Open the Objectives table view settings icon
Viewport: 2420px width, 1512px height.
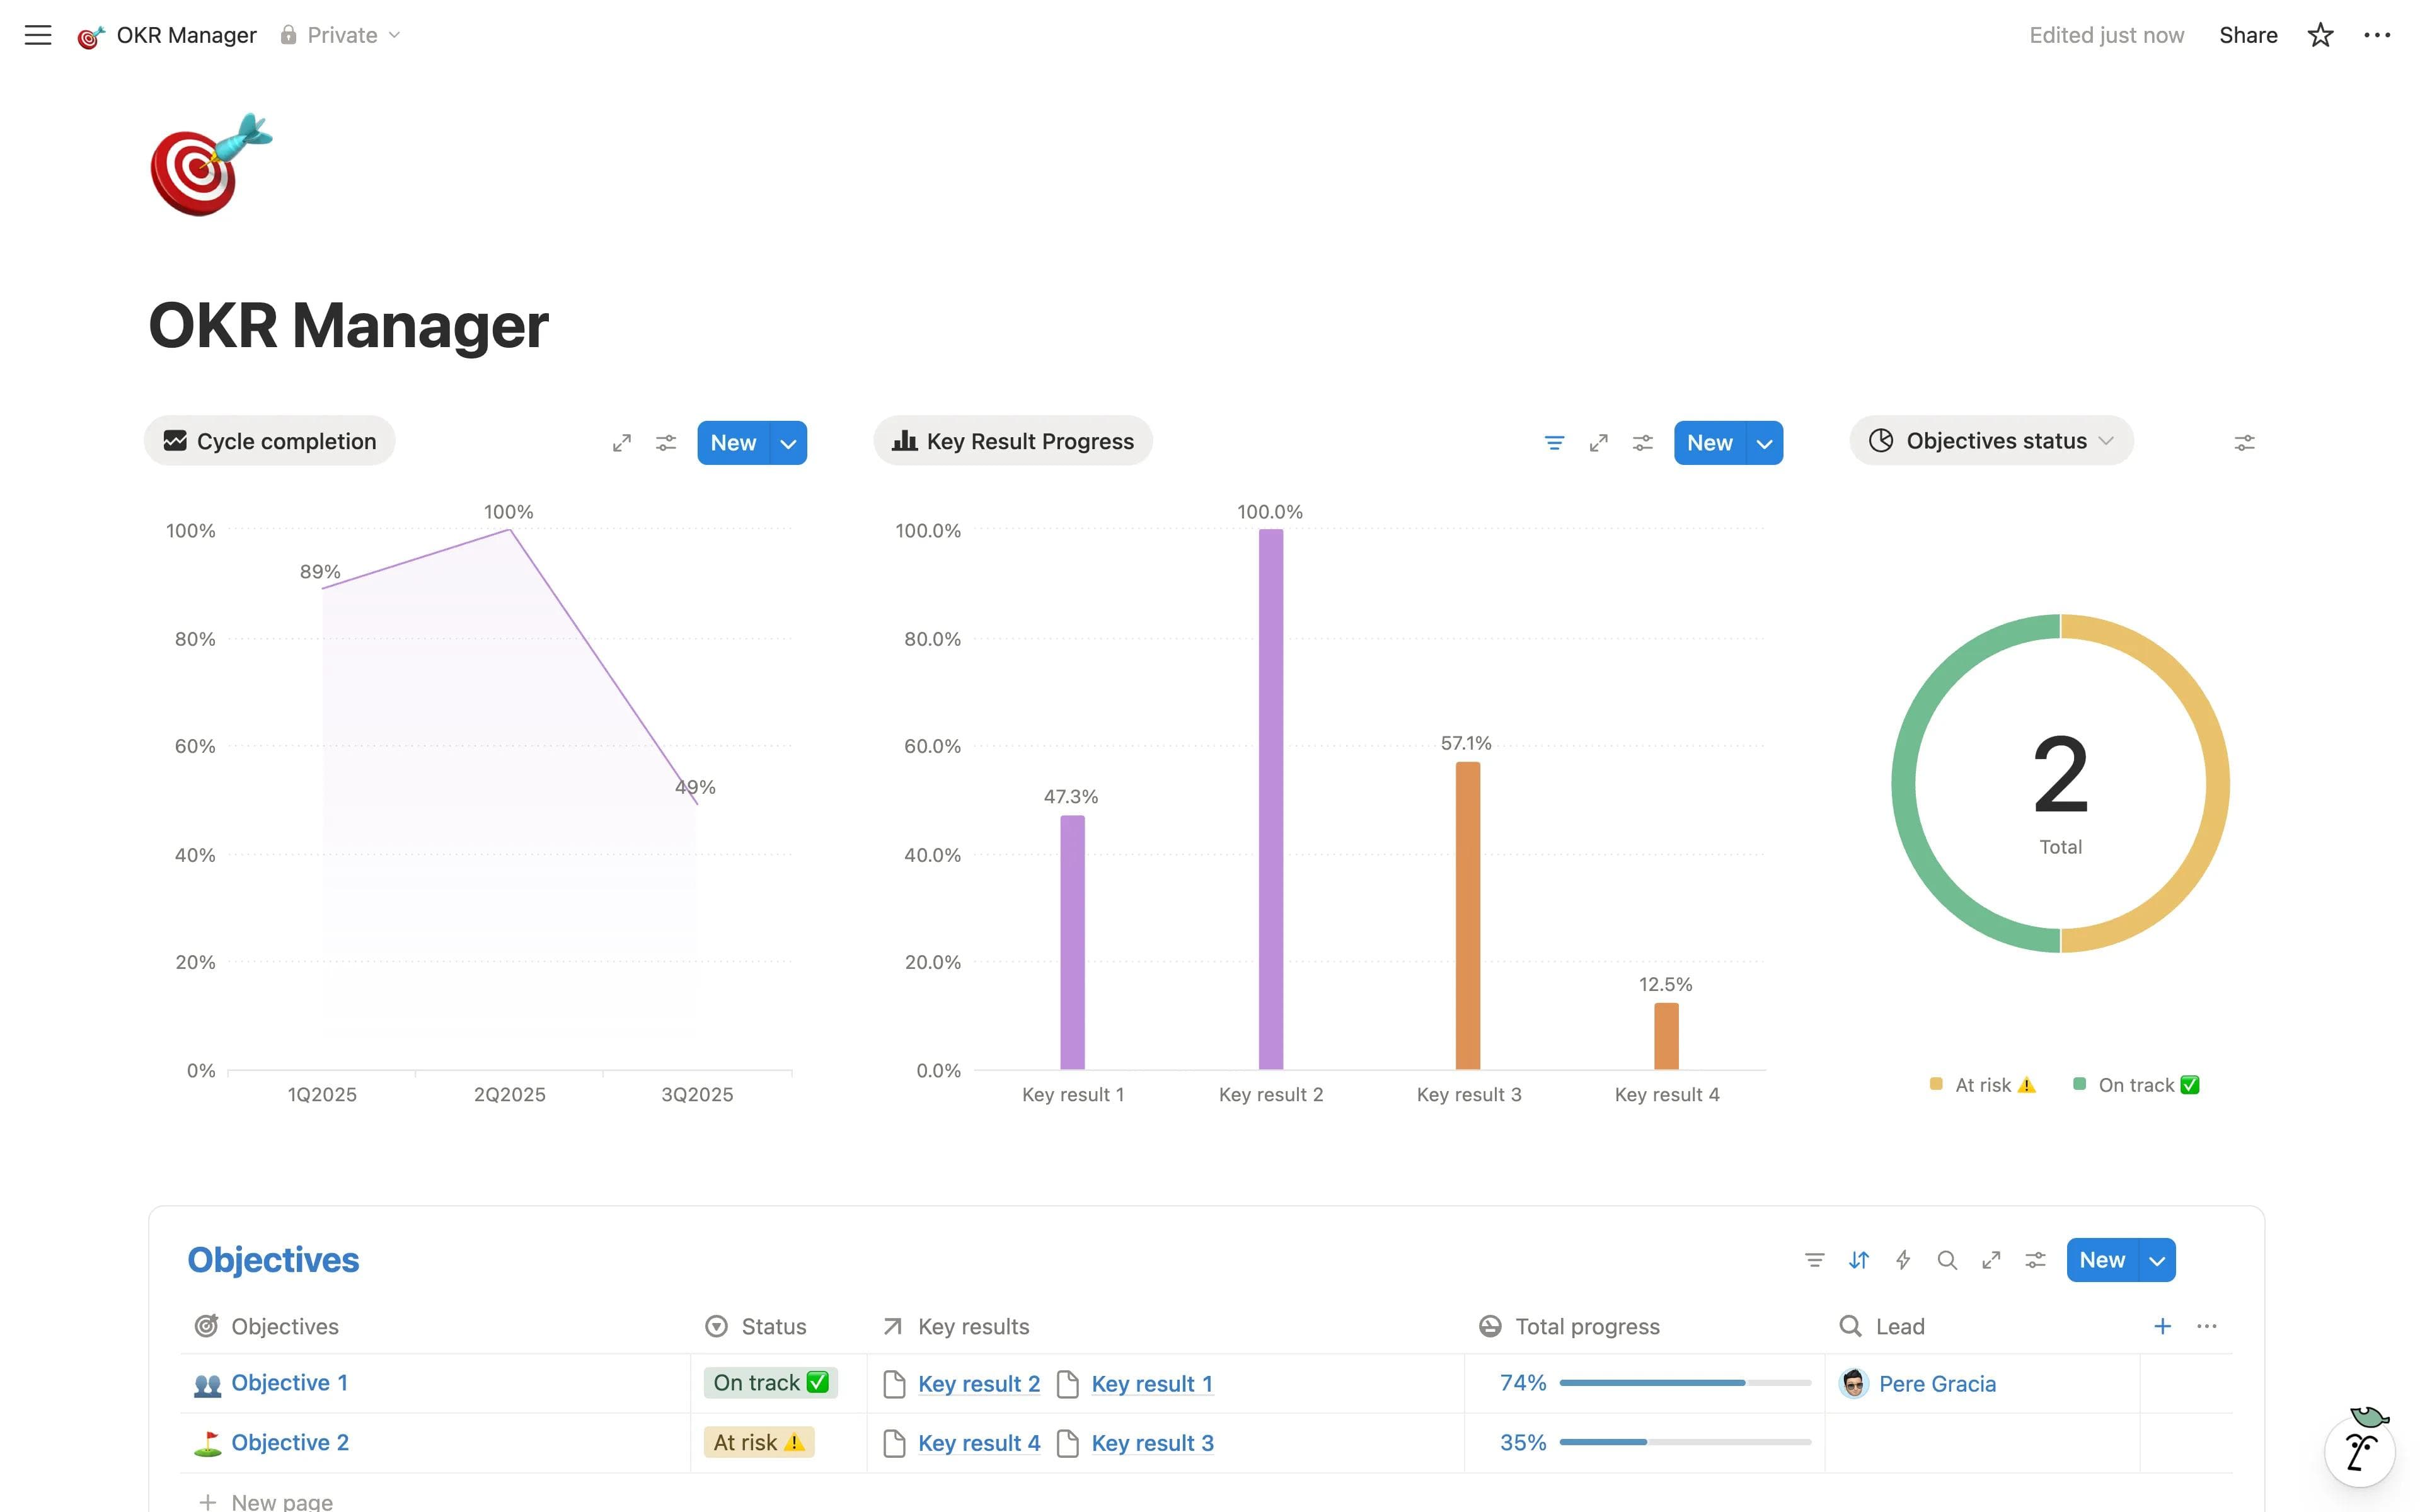2035,1260
